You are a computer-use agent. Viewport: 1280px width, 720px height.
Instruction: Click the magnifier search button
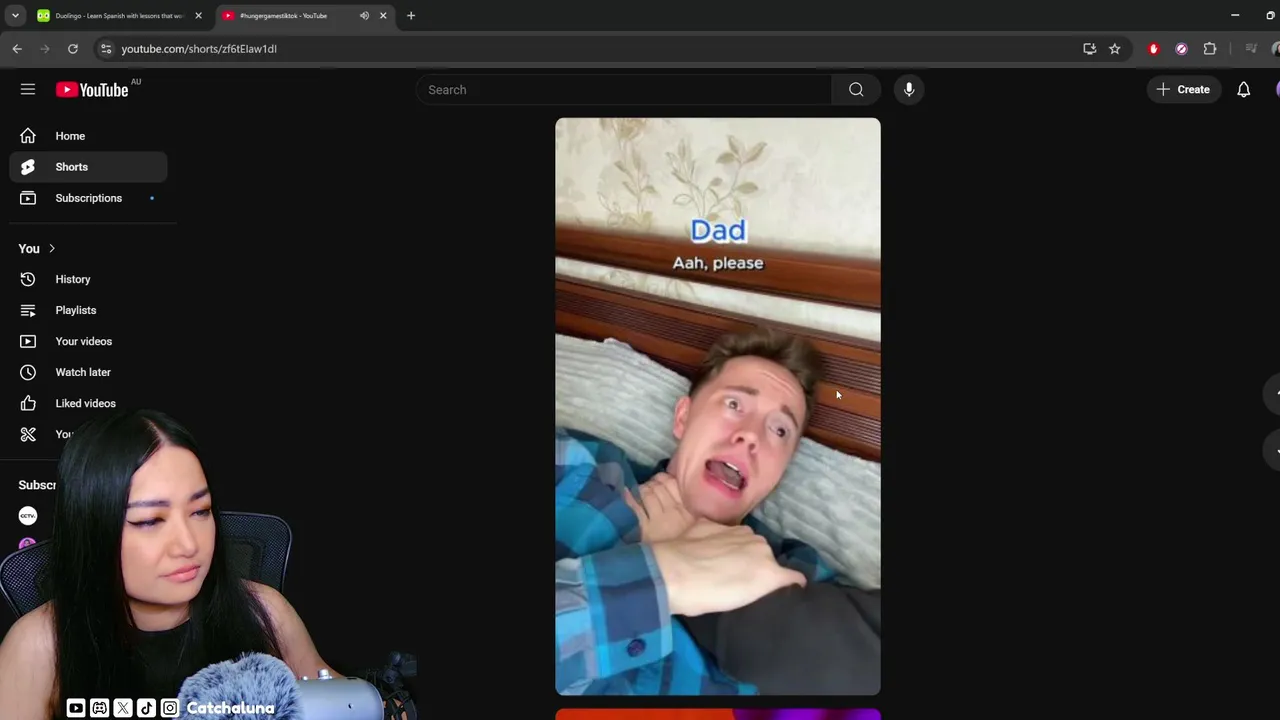tap(856, 90)
